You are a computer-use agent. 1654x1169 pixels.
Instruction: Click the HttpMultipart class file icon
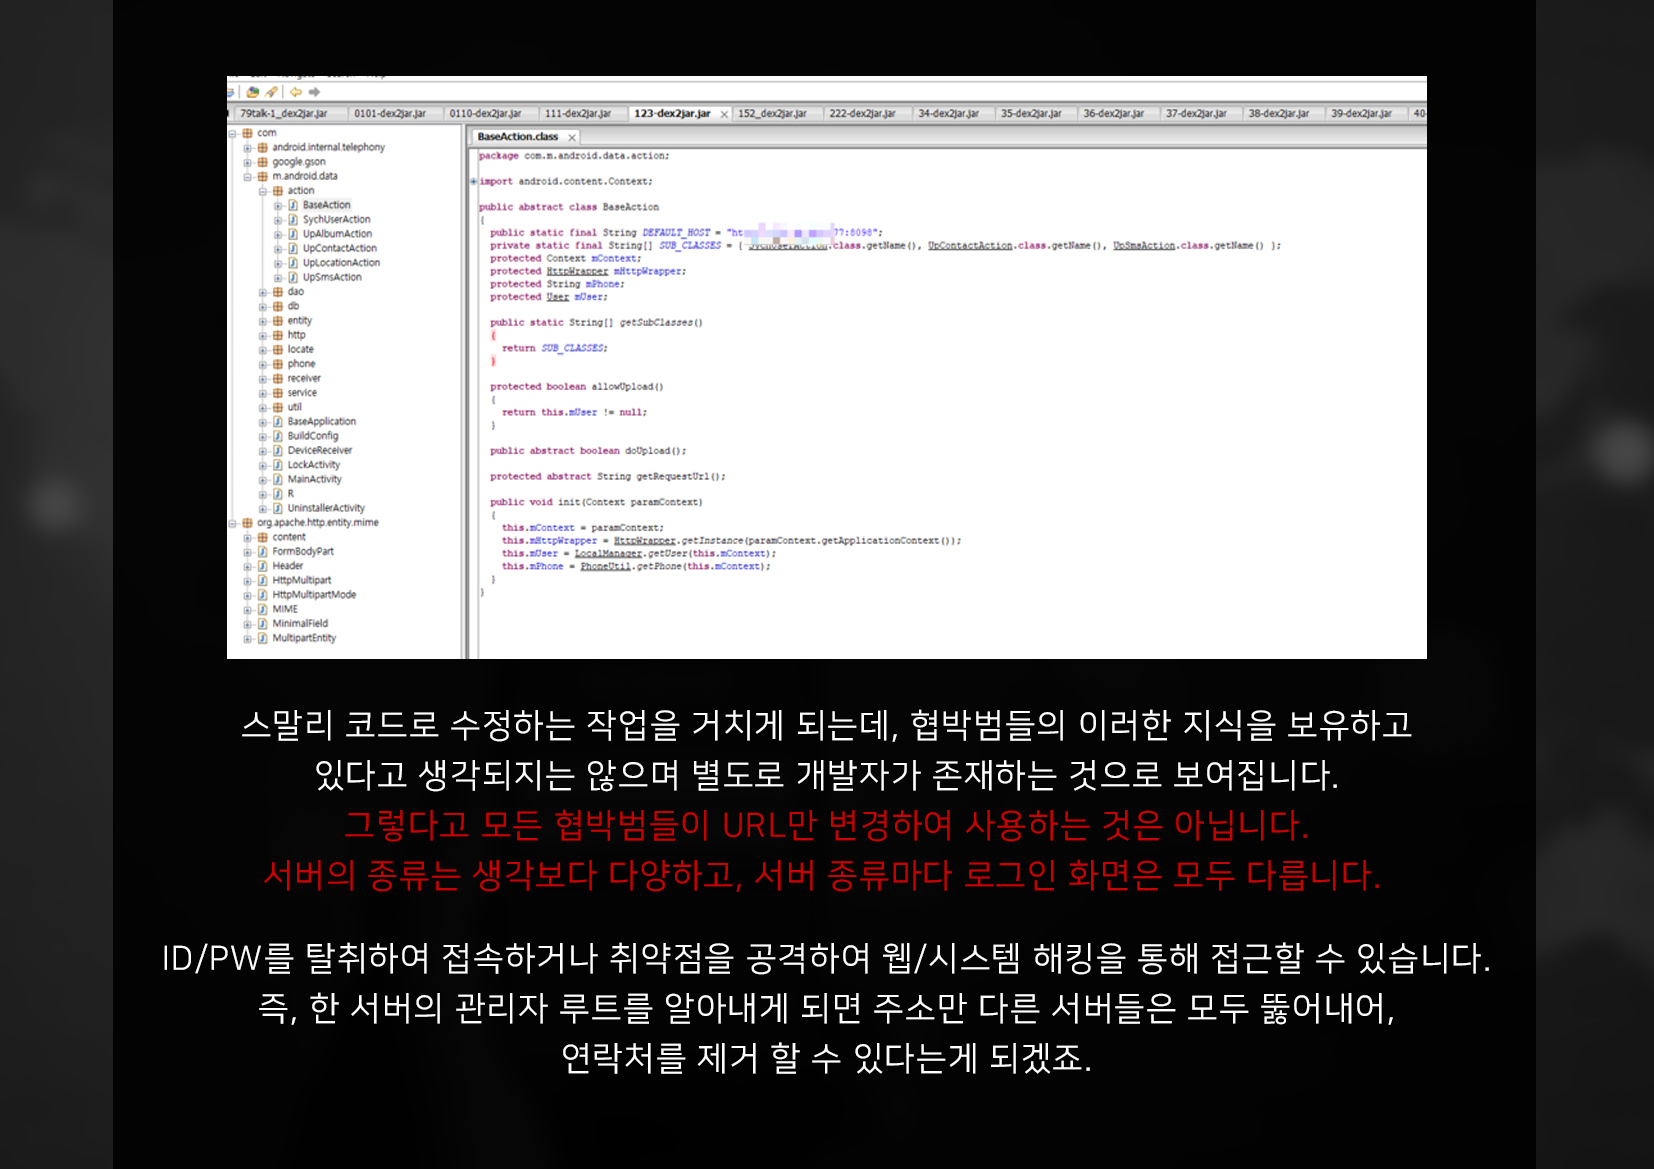(x=263, y=580)
